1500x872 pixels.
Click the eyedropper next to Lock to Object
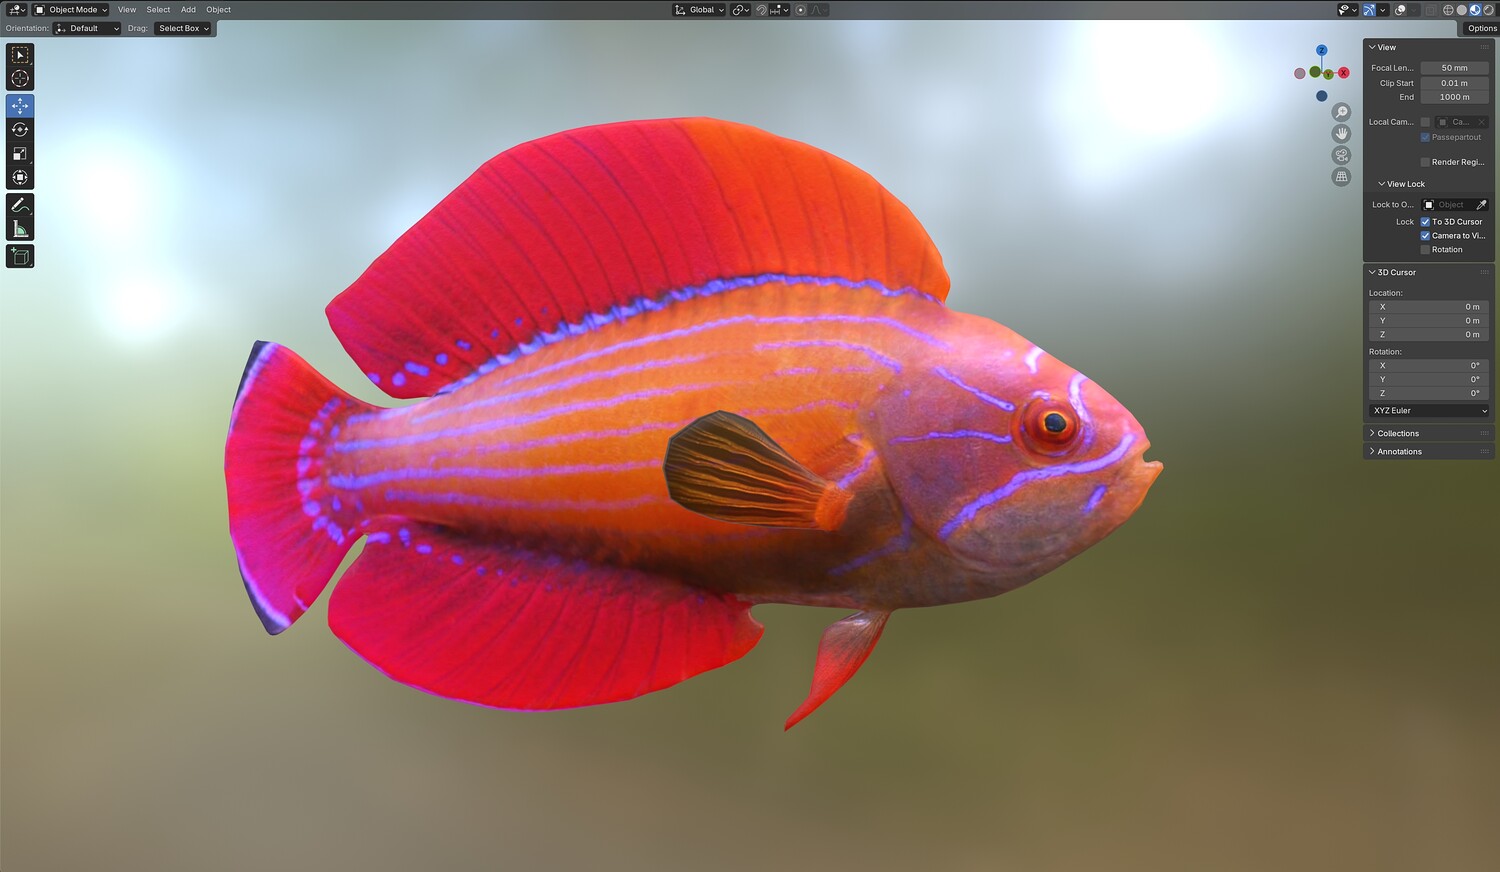pyautogui.click(x=1482, y=205)
